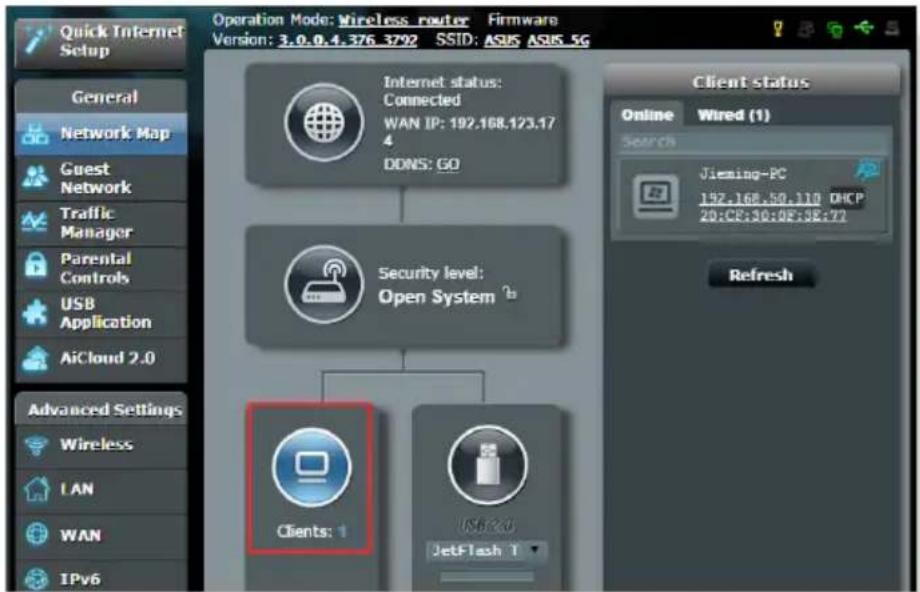
Task: Click Jieming-PC Windows device icon
Action: (655, 196)
